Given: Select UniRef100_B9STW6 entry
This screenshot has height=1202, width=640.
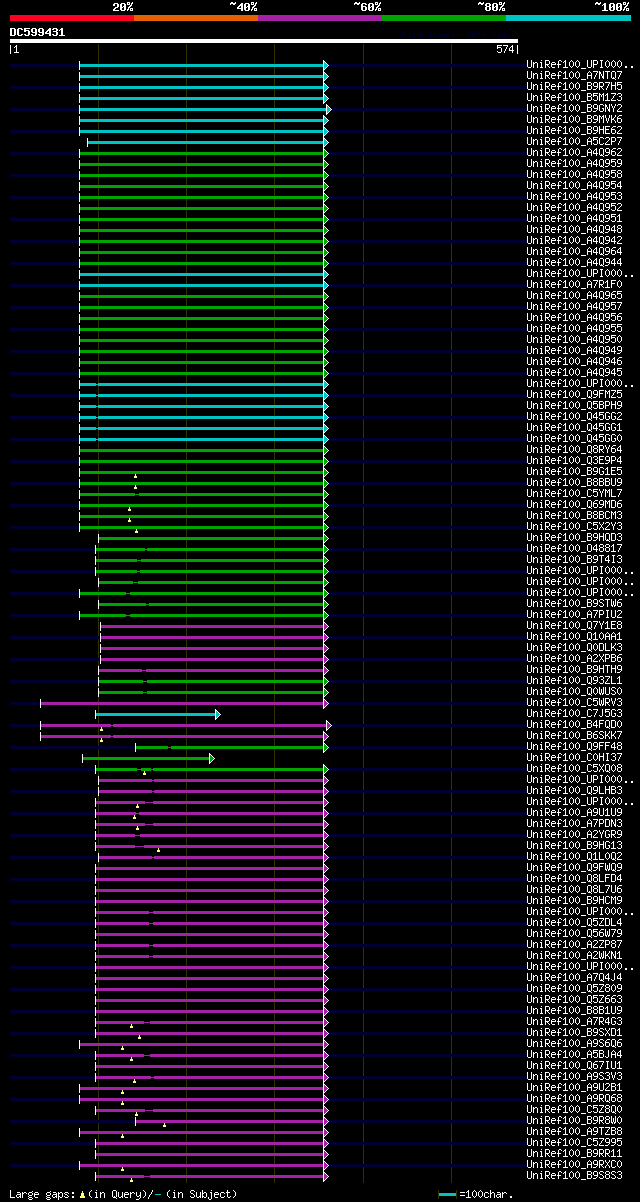Looking at the screenshot, I should coord(574,603).
